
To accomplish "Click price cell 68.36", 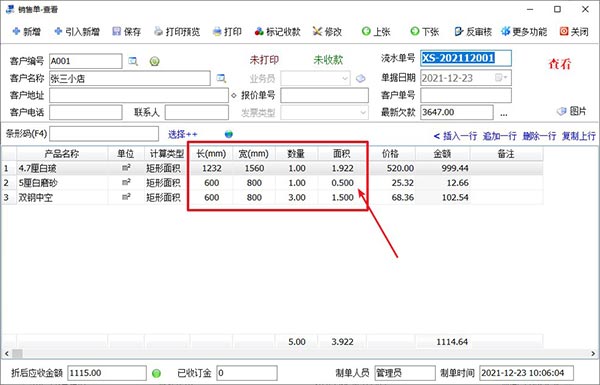I will tap(391, 197).
